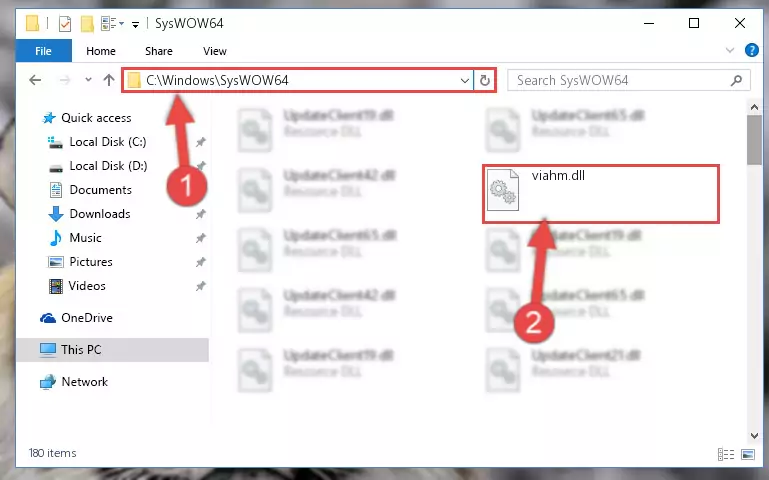Go up one folder level
Image resolution: width=769 pixels, height=480 pixels.
109,80
